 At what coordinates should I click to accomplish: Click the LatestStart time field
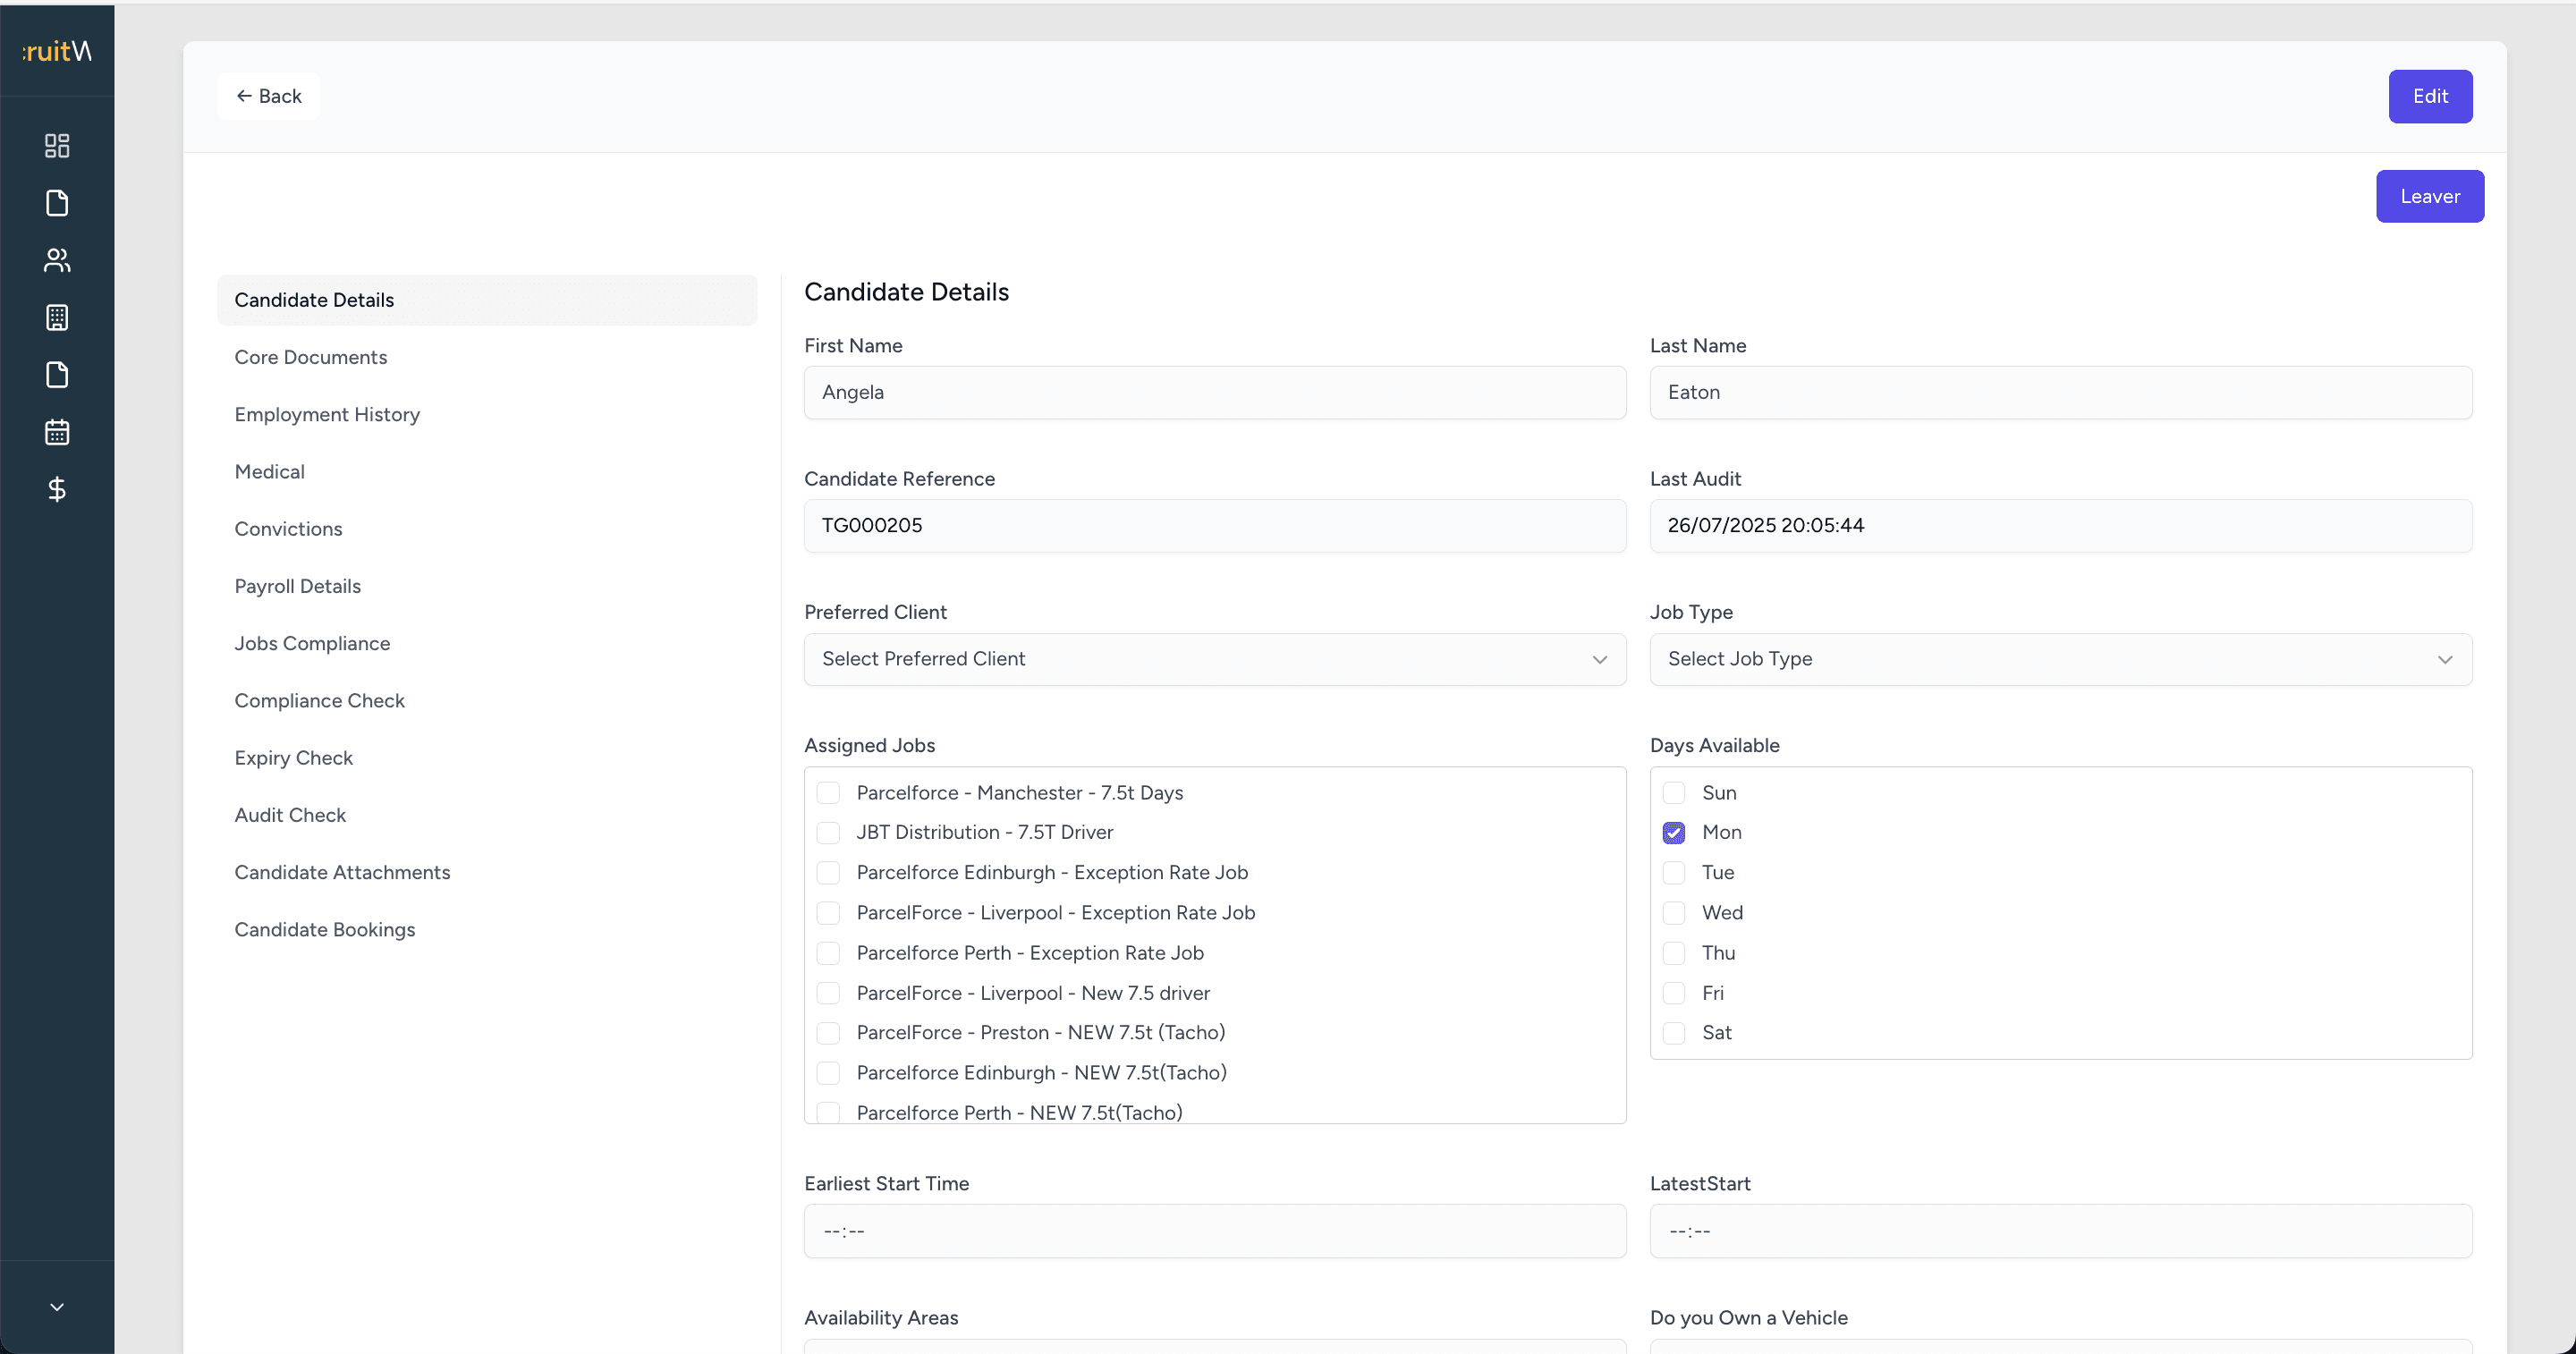click(x=2061, y=1231)
